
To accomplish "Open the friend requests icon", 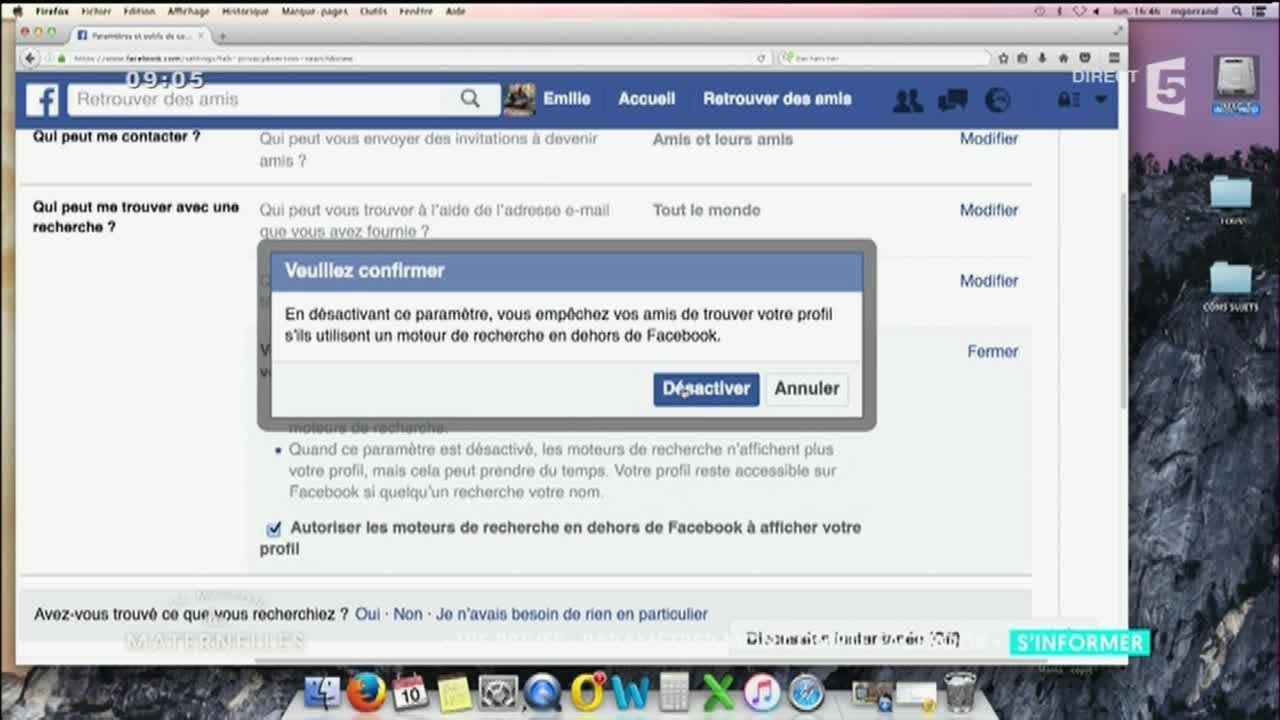I will (908, 100).
